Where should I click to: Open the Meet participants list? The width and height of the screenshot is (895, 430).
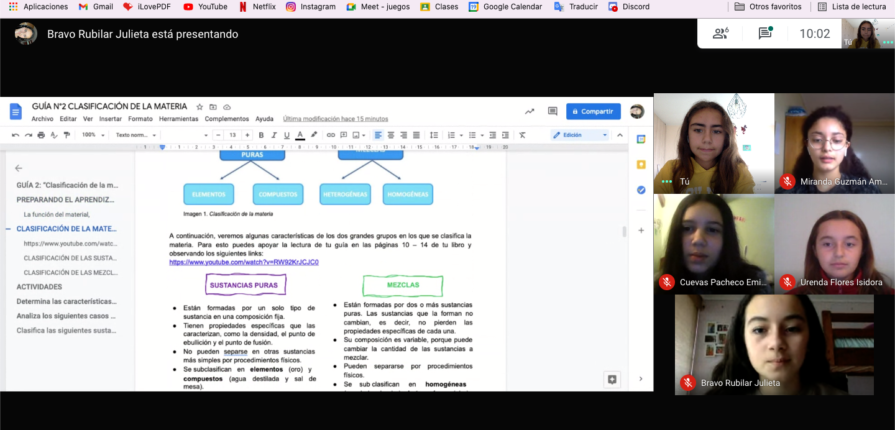coord(719,33)
